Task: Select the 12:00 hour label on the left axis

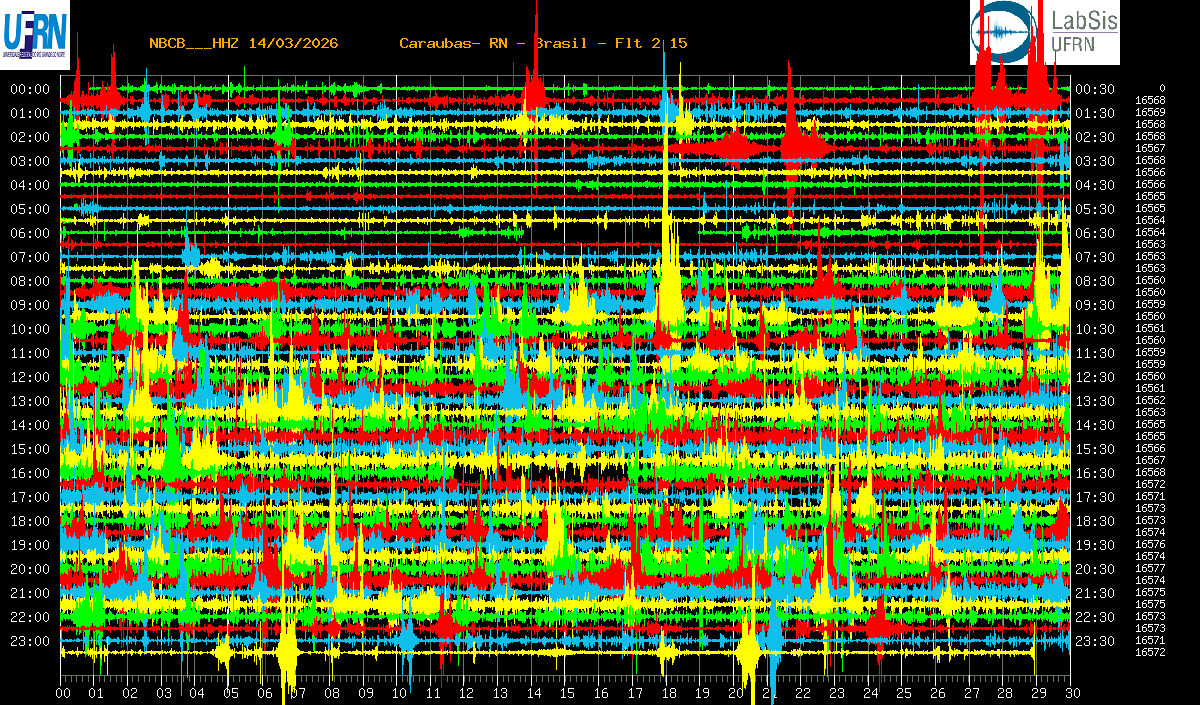Action: (x=30, y=377)
